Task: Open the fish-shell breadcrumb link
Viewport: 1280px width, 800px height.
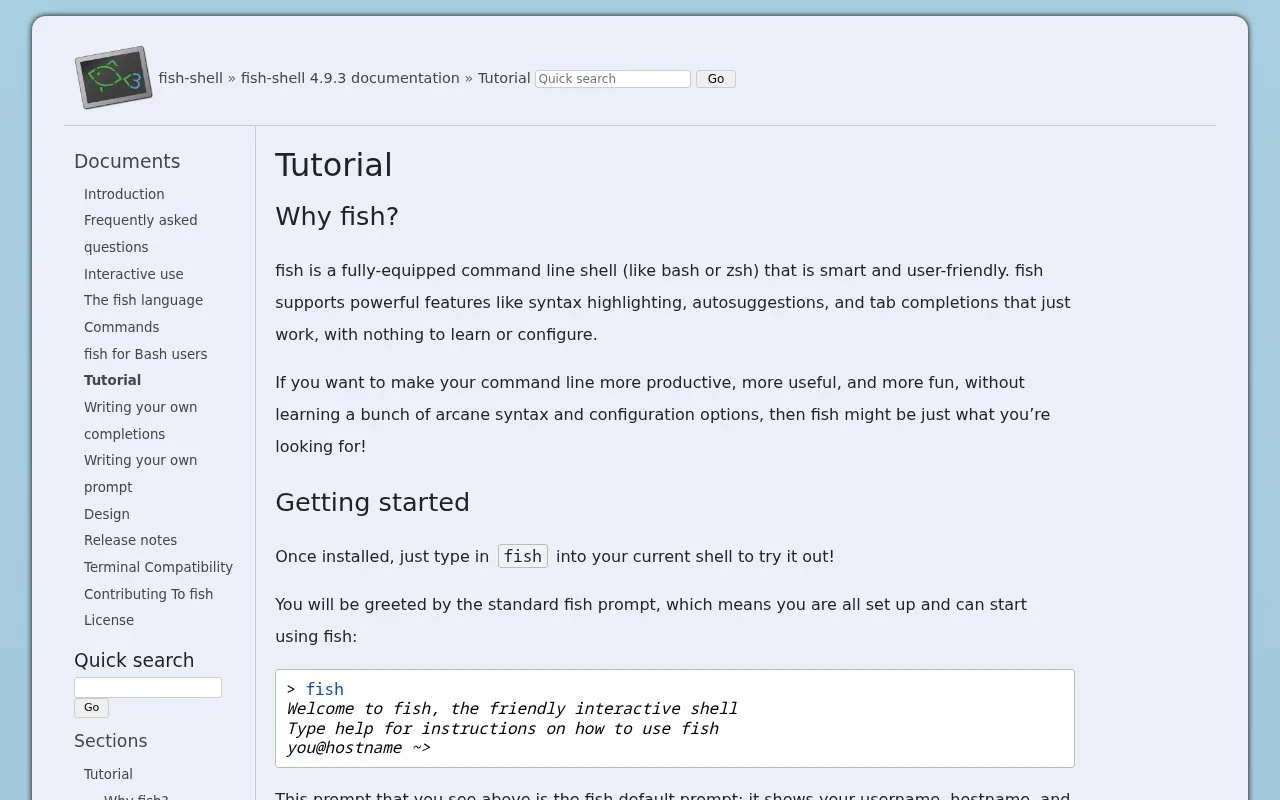Action: pyautogui.click(x=190, y=78)
